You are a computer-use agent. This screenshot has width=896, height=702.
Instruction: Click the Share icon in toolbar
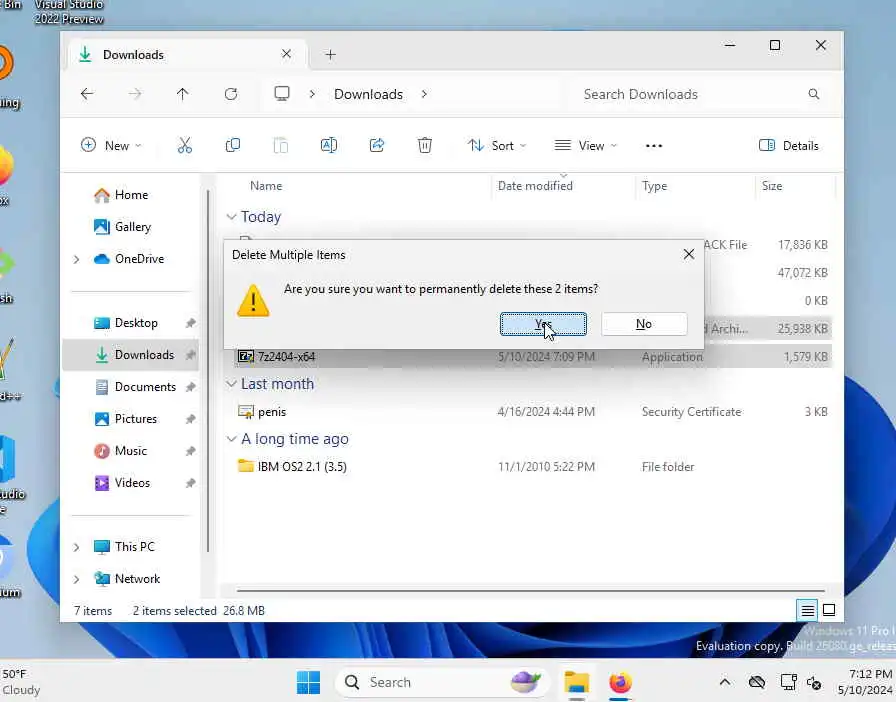pyautogui.click(x=377, y=146)
